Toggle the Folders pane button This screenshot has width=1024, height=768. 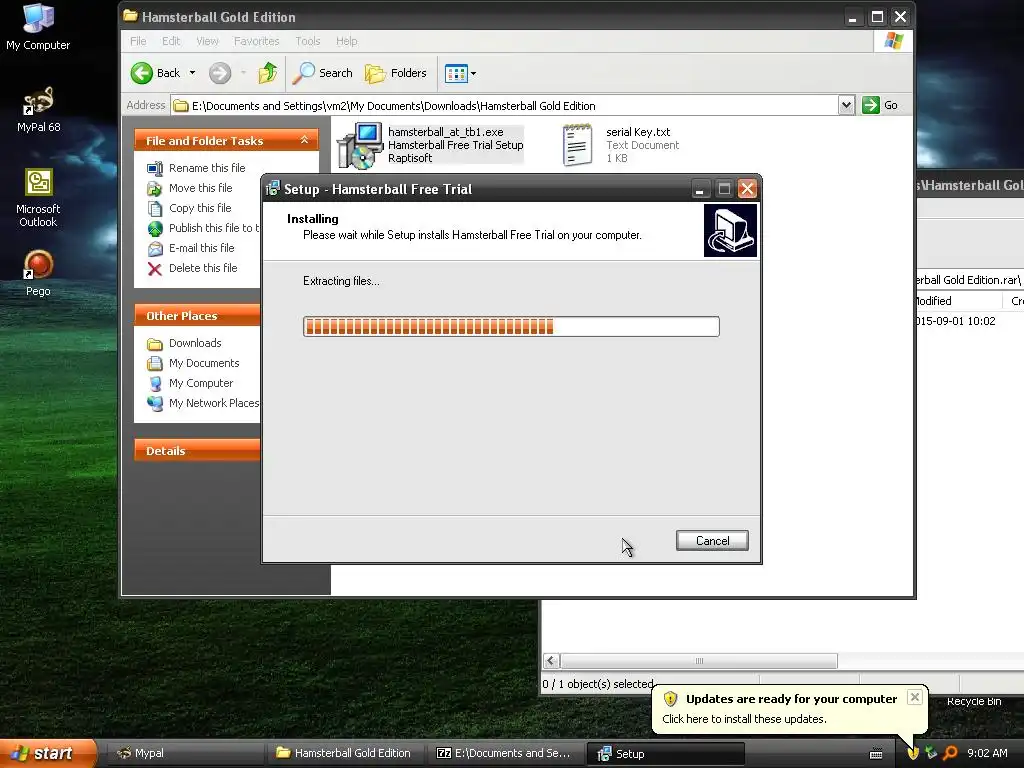(x=396, y=73)
